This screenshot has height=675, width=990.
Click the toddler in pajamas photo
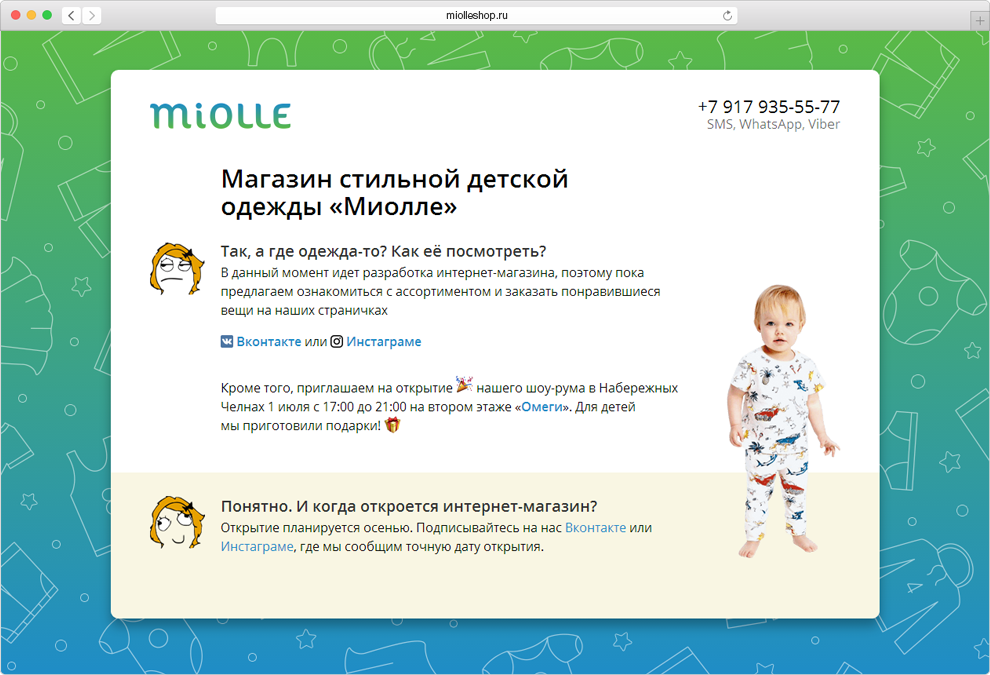tap(781, 421)
